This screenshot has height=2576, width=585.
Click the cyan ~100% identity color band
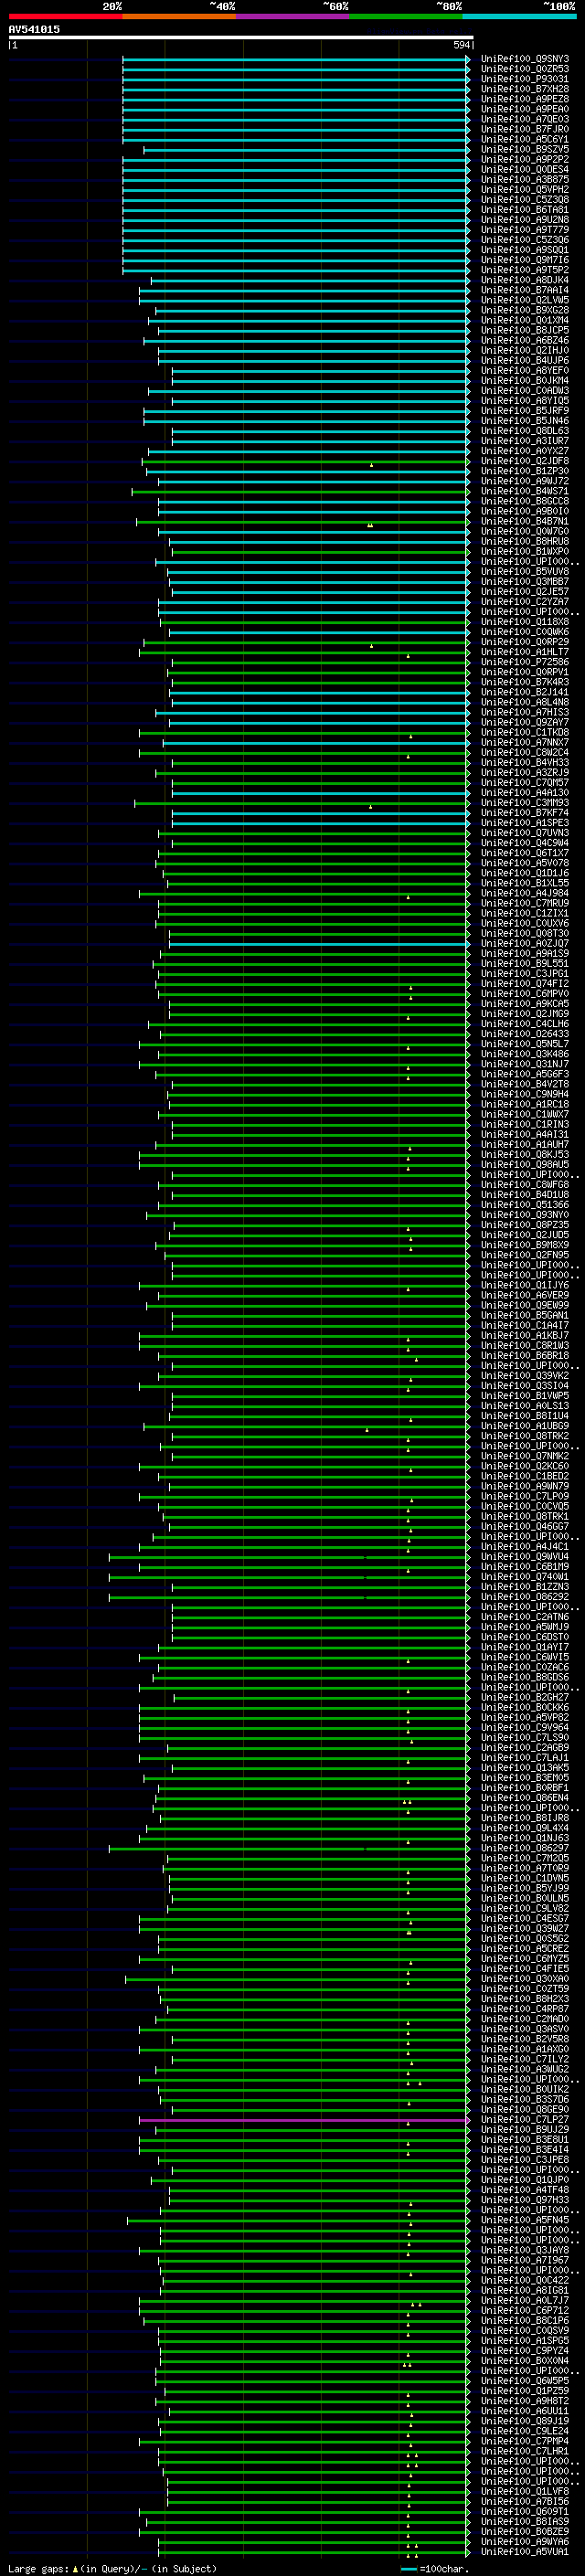coord(519,16)
